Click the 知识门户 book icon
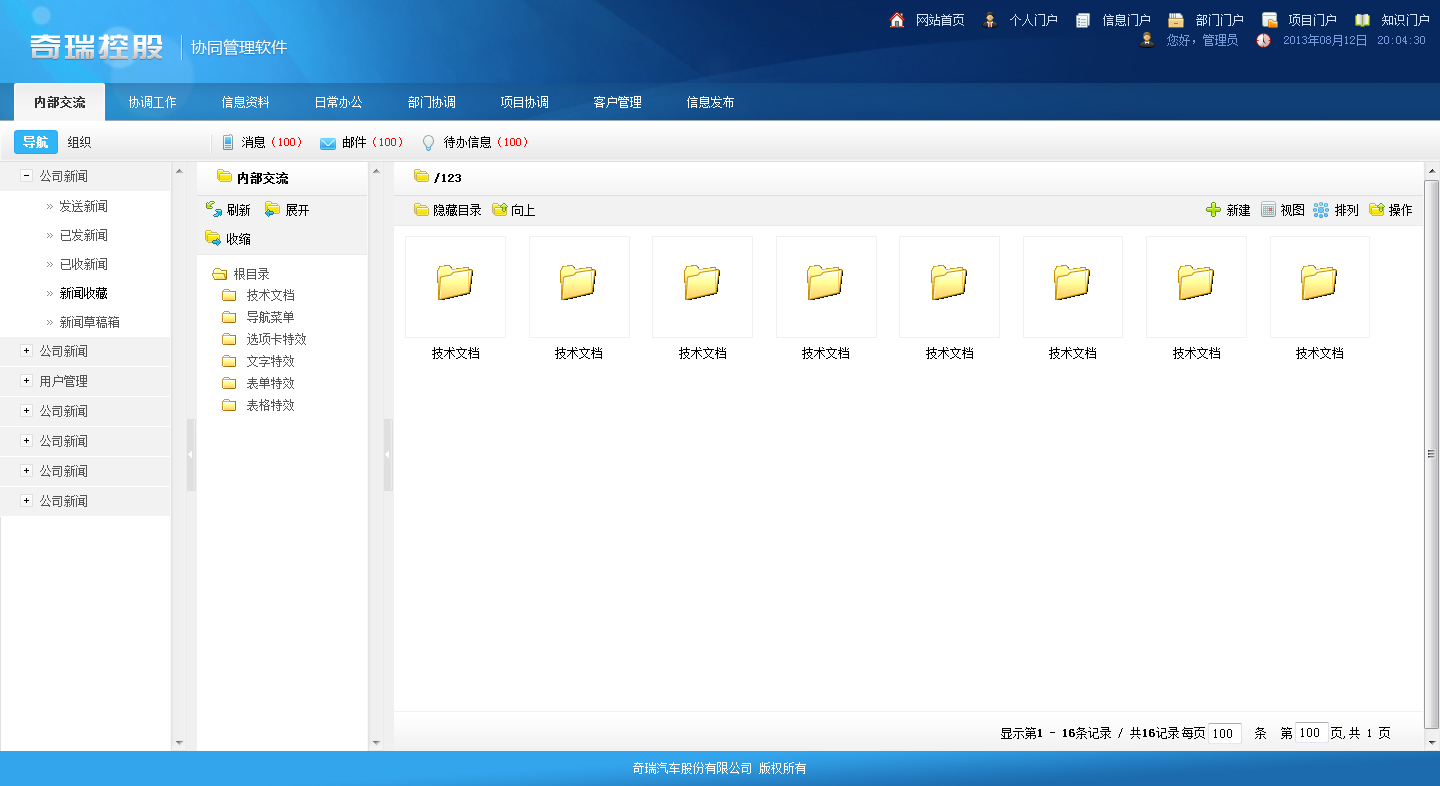Screen dimensions: 1440x786 tap(1362, 19)
